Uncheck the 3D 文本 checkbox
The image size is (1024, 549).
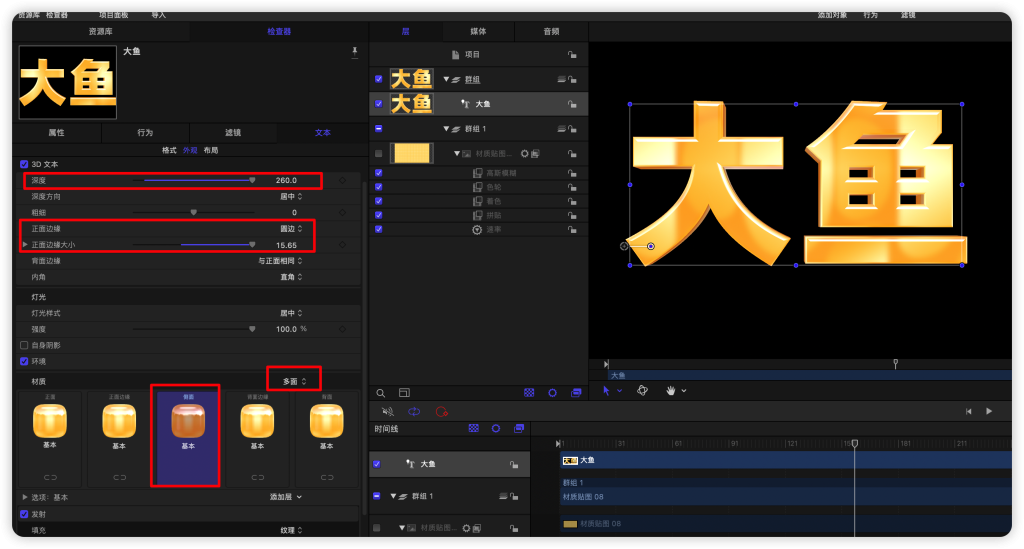(24, 164)
